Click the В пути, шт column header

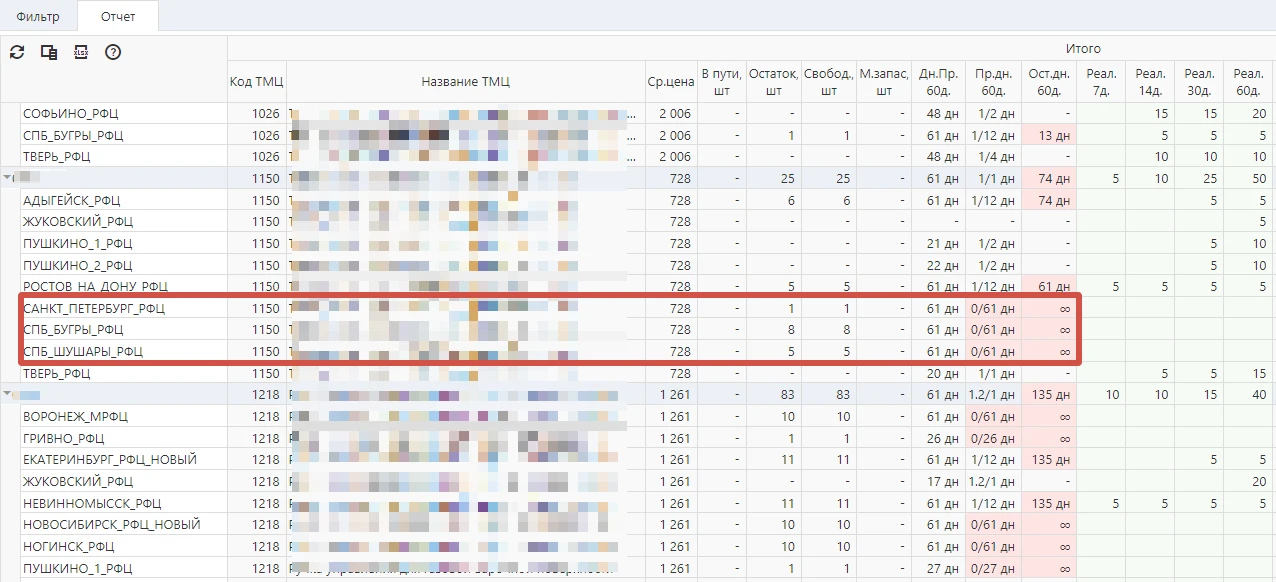(721, 82)
